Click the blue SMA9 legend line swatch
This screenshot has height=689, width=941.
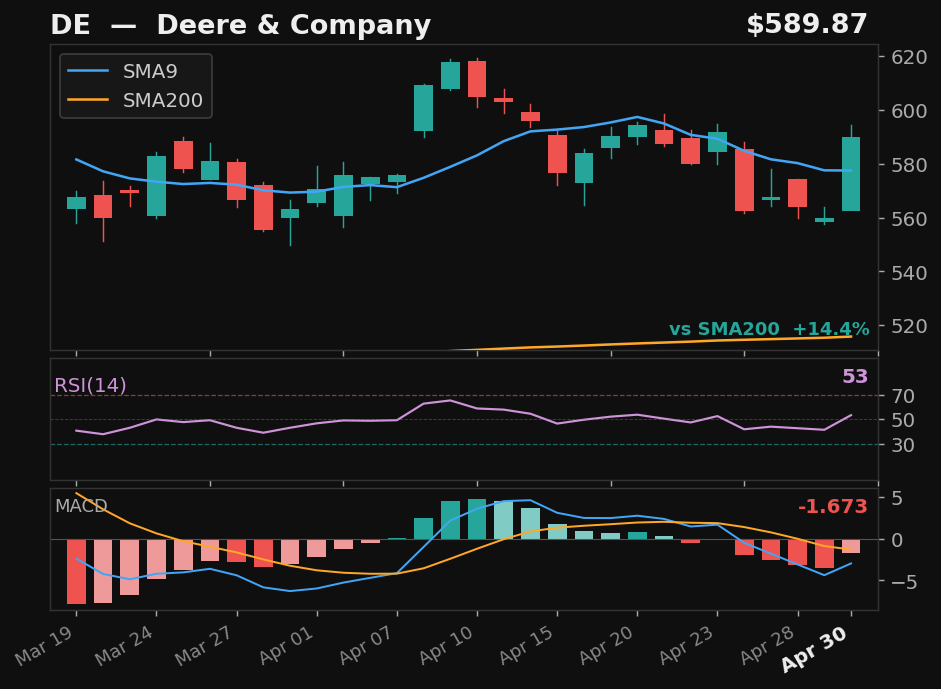tap(88, 71)
